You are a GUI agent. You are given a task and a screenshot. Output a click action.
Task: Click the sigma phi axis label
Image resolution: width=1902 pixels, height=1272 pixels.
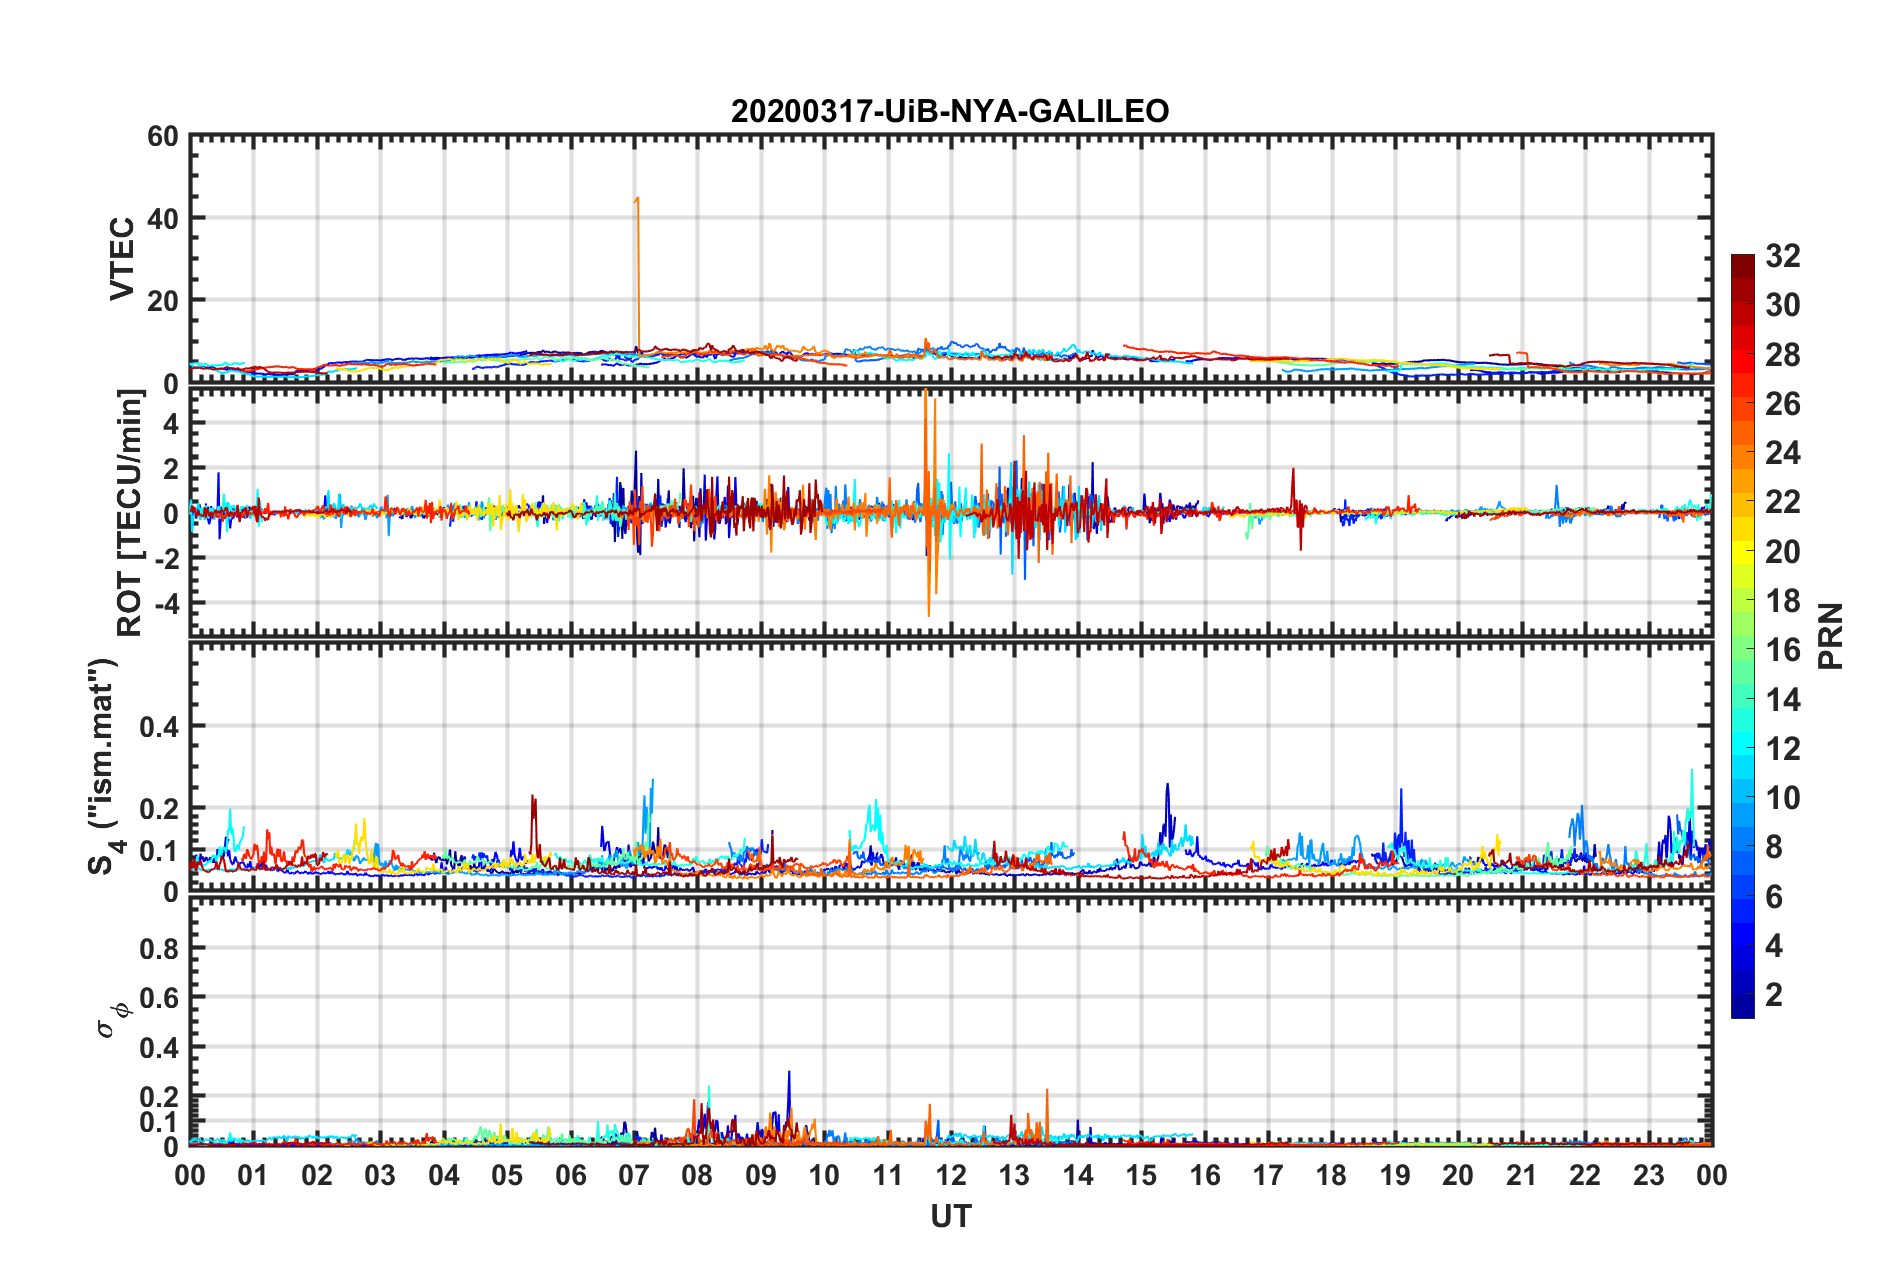point(112,1021)
